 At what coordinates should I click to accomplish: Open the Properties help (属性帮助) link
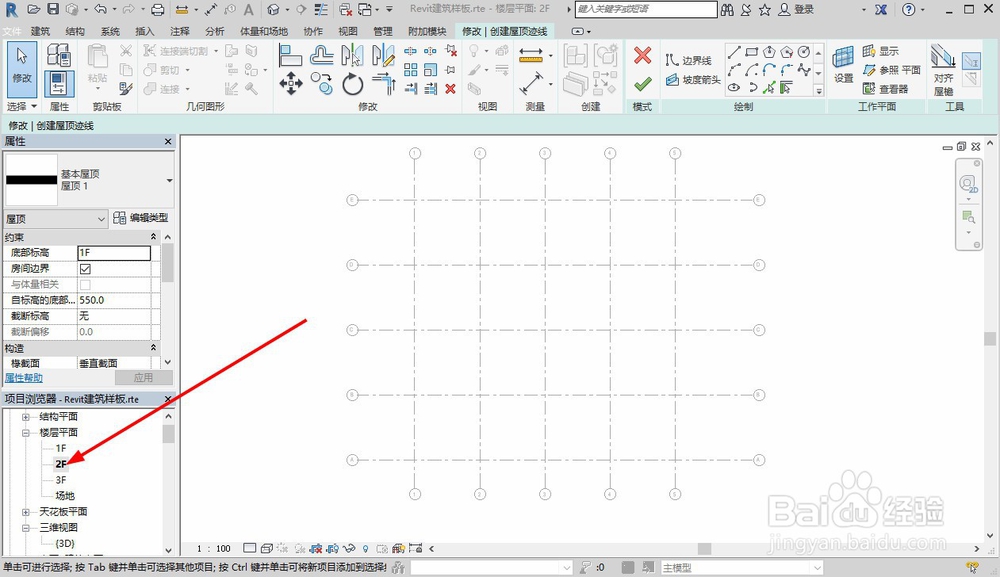[x=24, y=378]
